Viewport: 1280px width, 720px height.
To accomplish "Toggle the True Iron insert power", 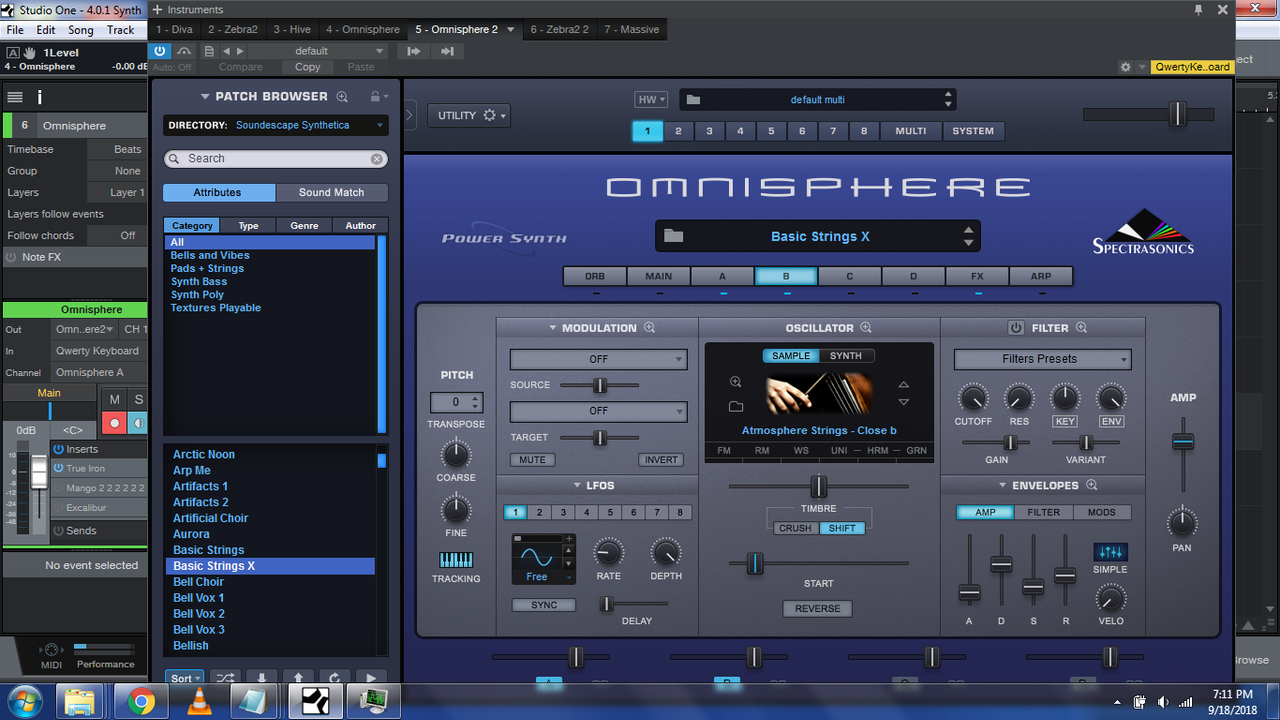I will [58, 468].
